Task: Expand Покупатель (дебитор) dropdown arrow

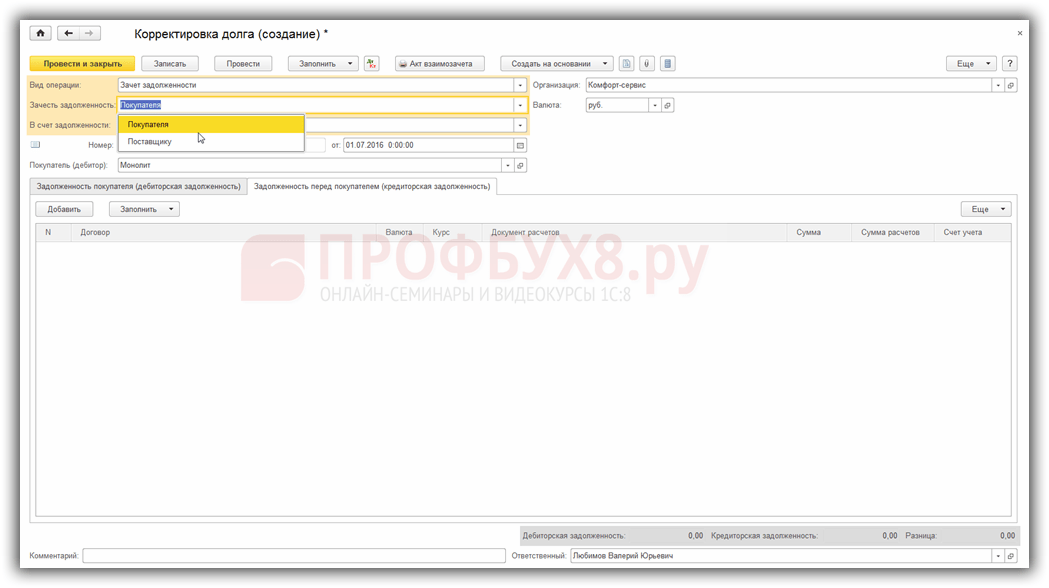Action: click(x=508, y=165)
